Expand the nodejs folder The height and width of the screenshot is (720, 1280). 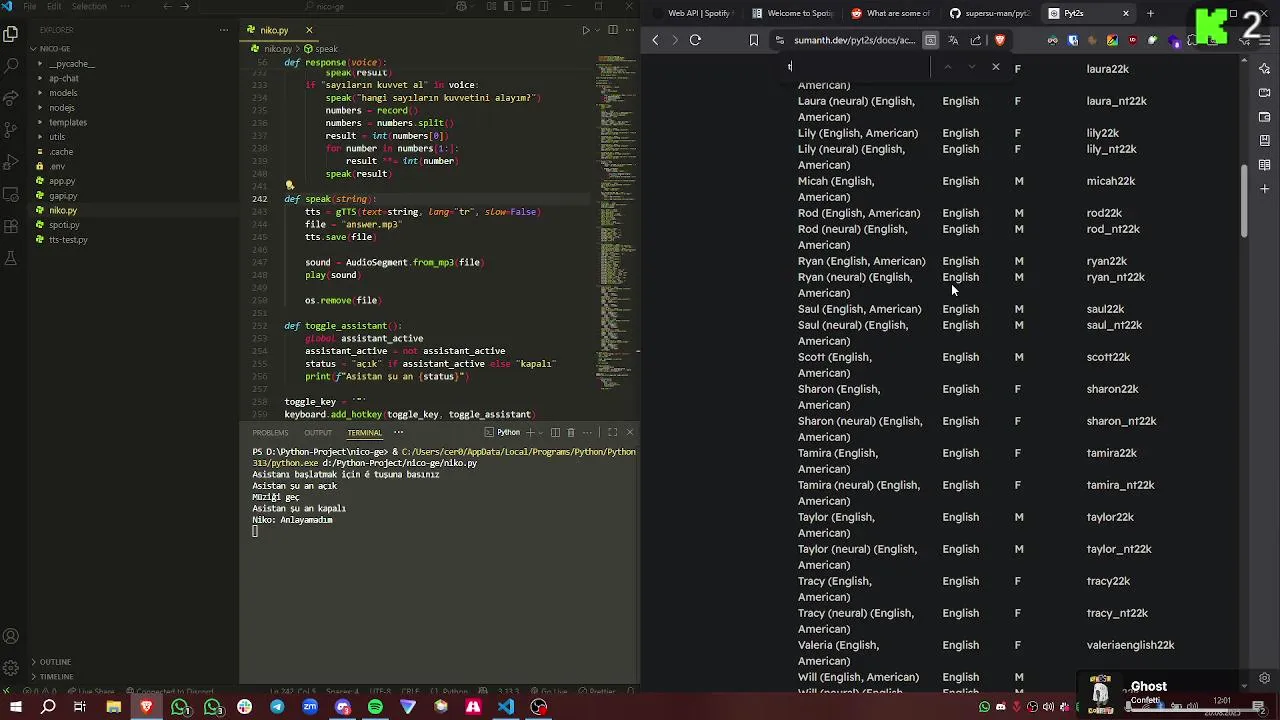pyautogui.click(x=62, y=107)
